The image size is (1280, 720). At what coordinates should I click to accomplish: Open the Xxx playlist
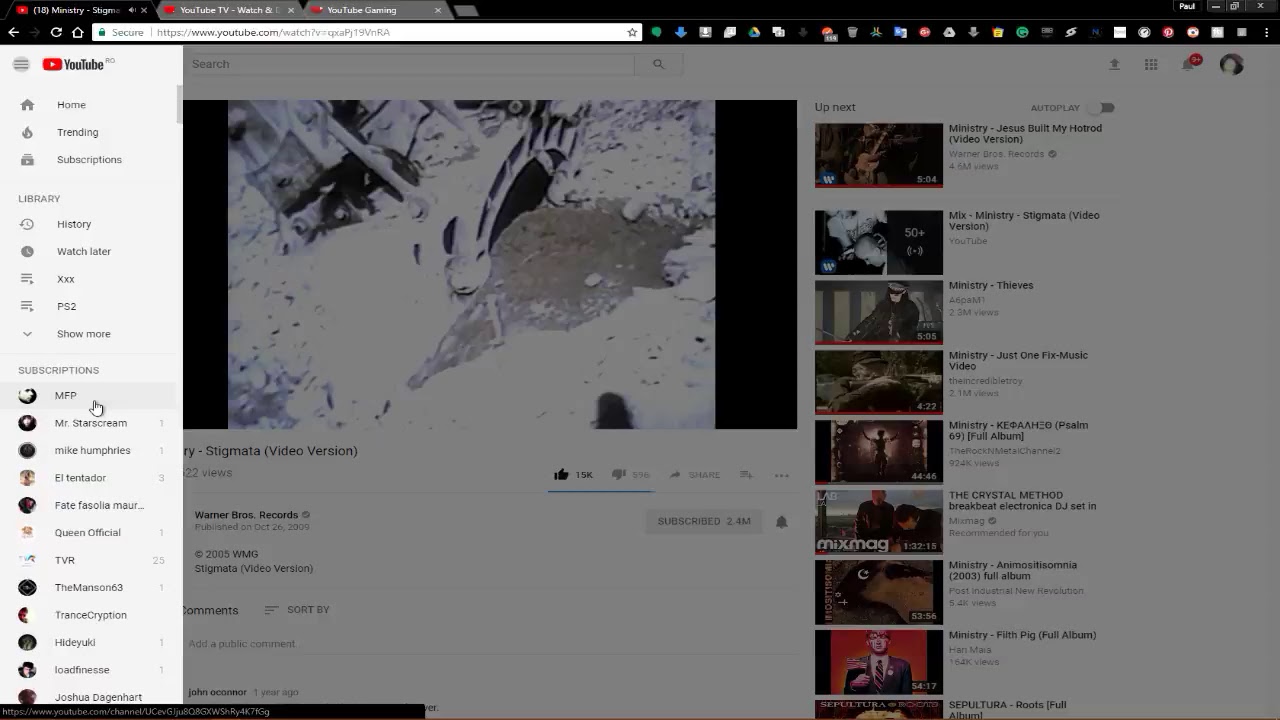tap(90, 279)
